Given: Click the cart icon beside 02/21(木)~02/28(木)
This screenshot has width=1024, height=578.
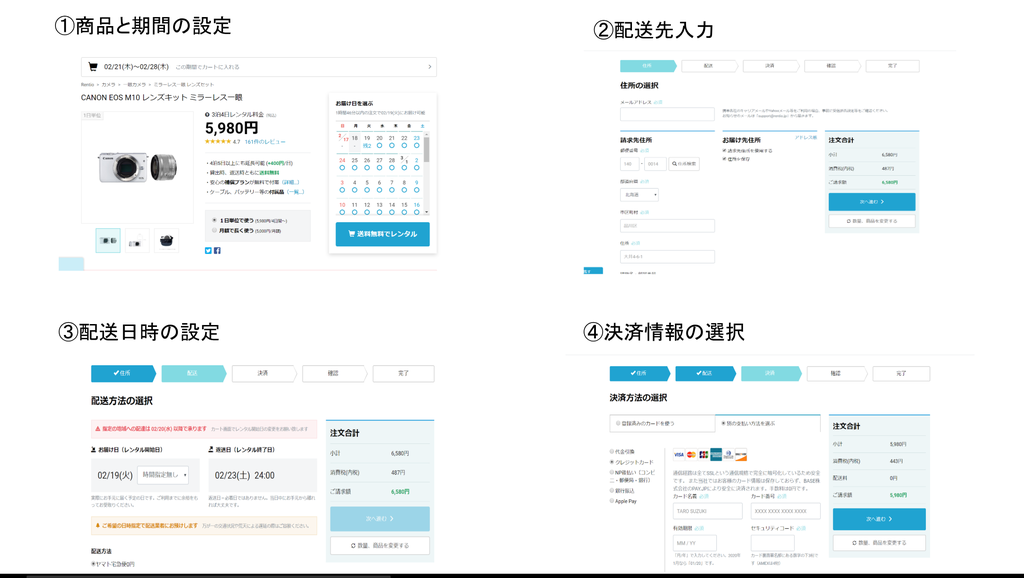Looking at the screenshot, I should coord(93,67).
